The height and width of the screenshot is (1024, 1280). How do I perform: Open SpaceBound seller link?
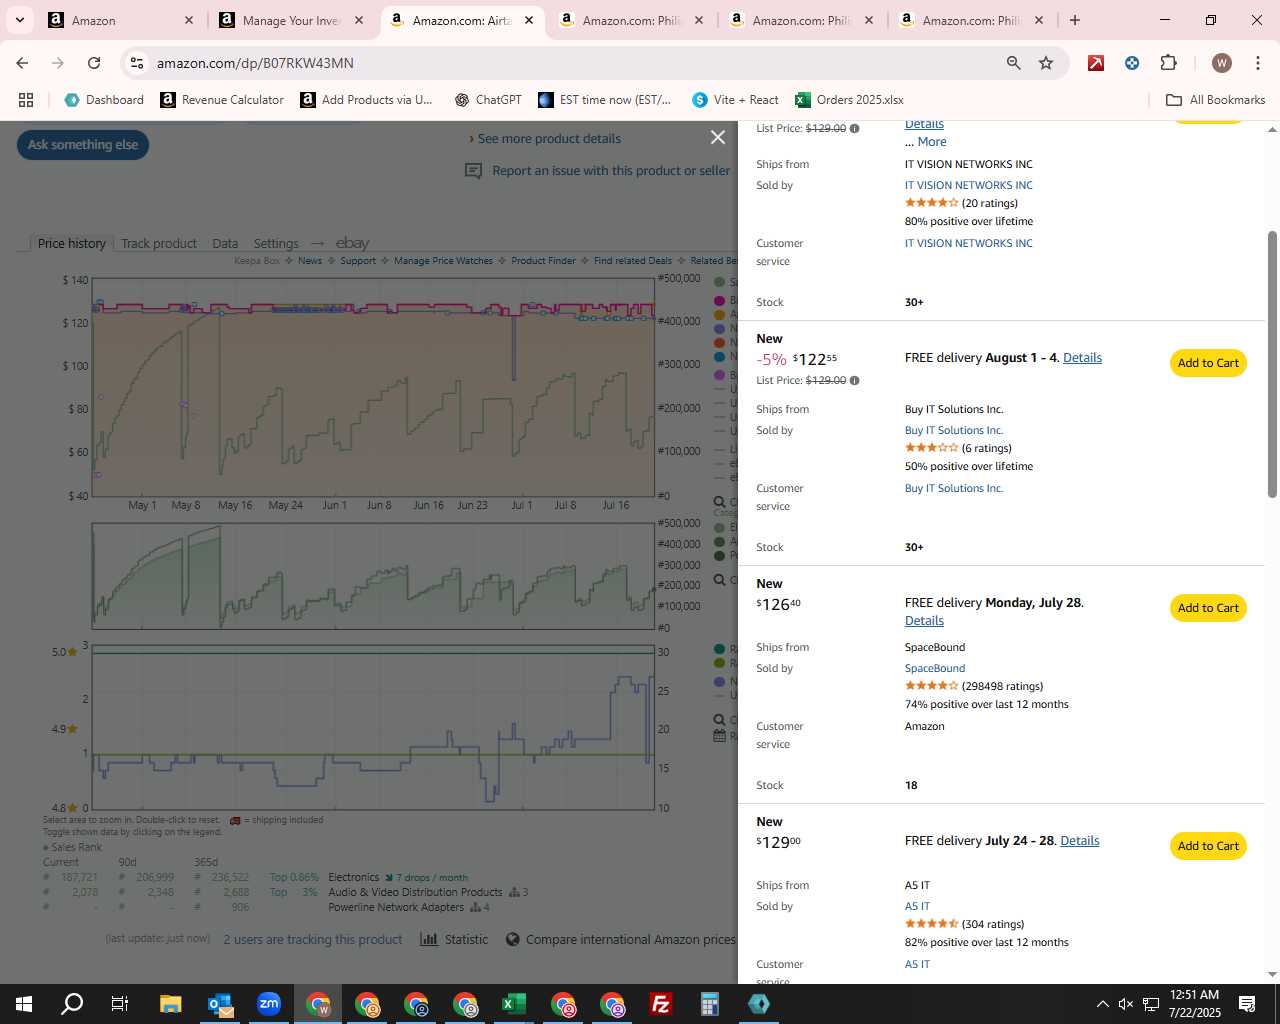(935, 669)
